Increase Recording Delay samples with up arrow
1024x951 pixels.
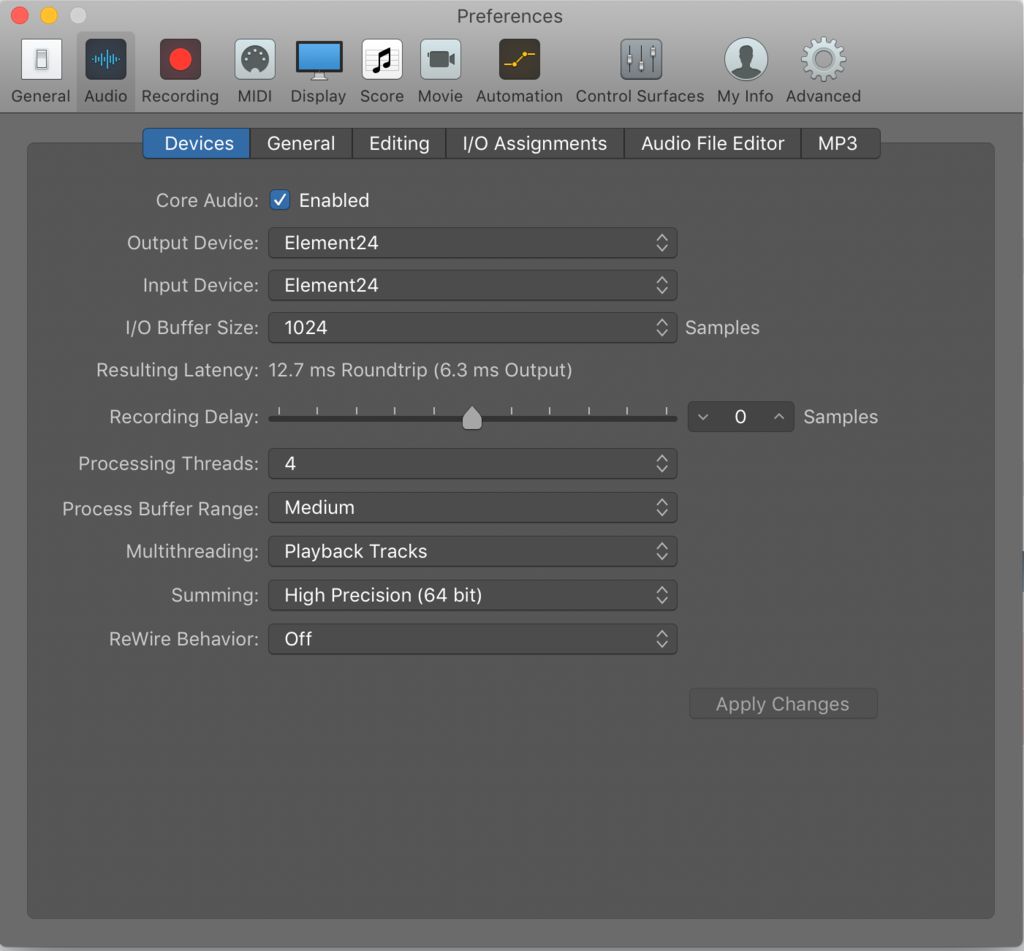[x=778, y=417]
